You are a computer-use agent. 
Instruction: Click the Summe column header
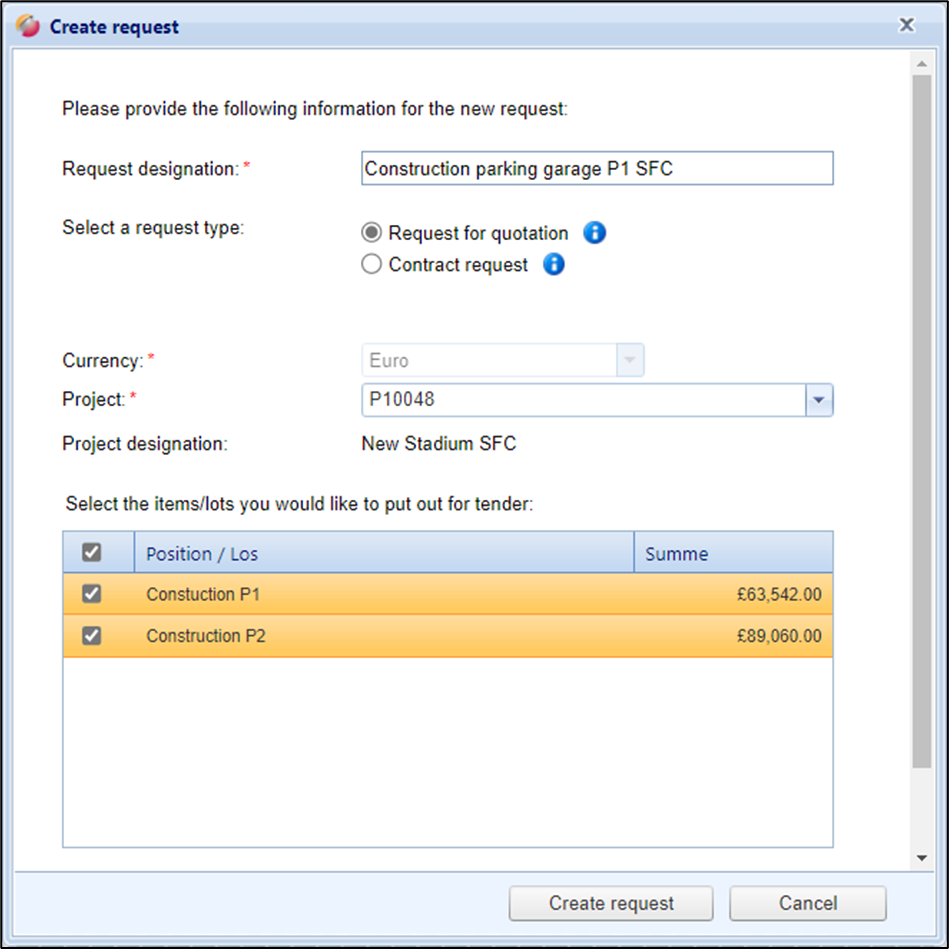[x=732, y=553]
